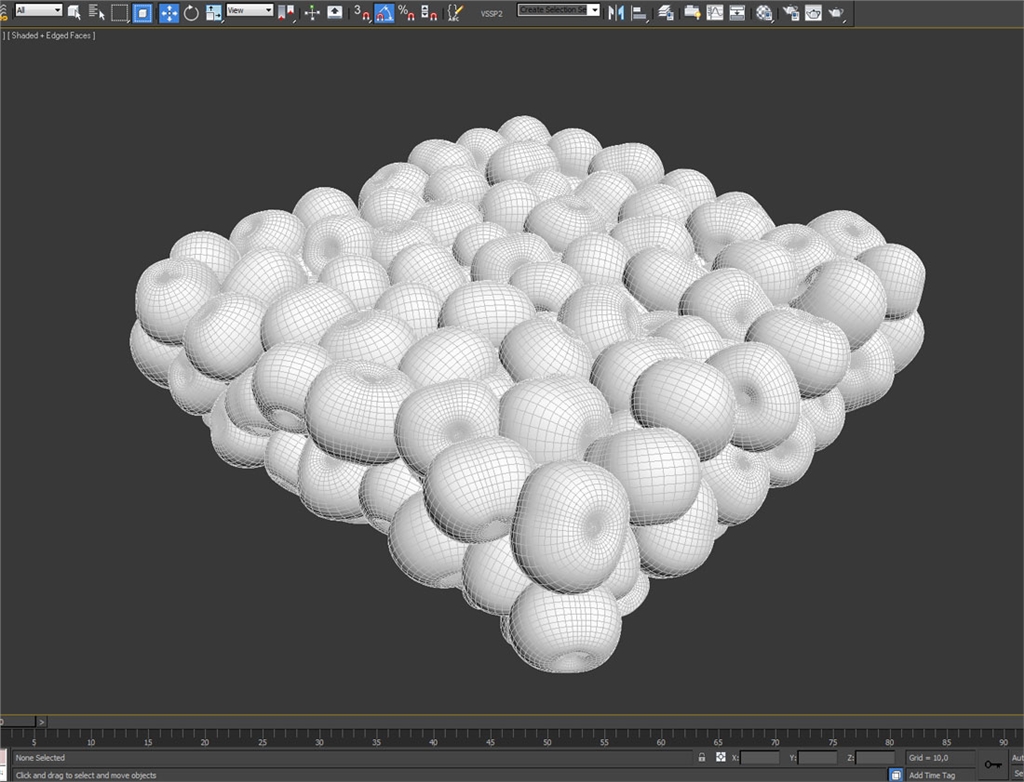Open the selection filter 'All' dropdown

tap(38, 10)
